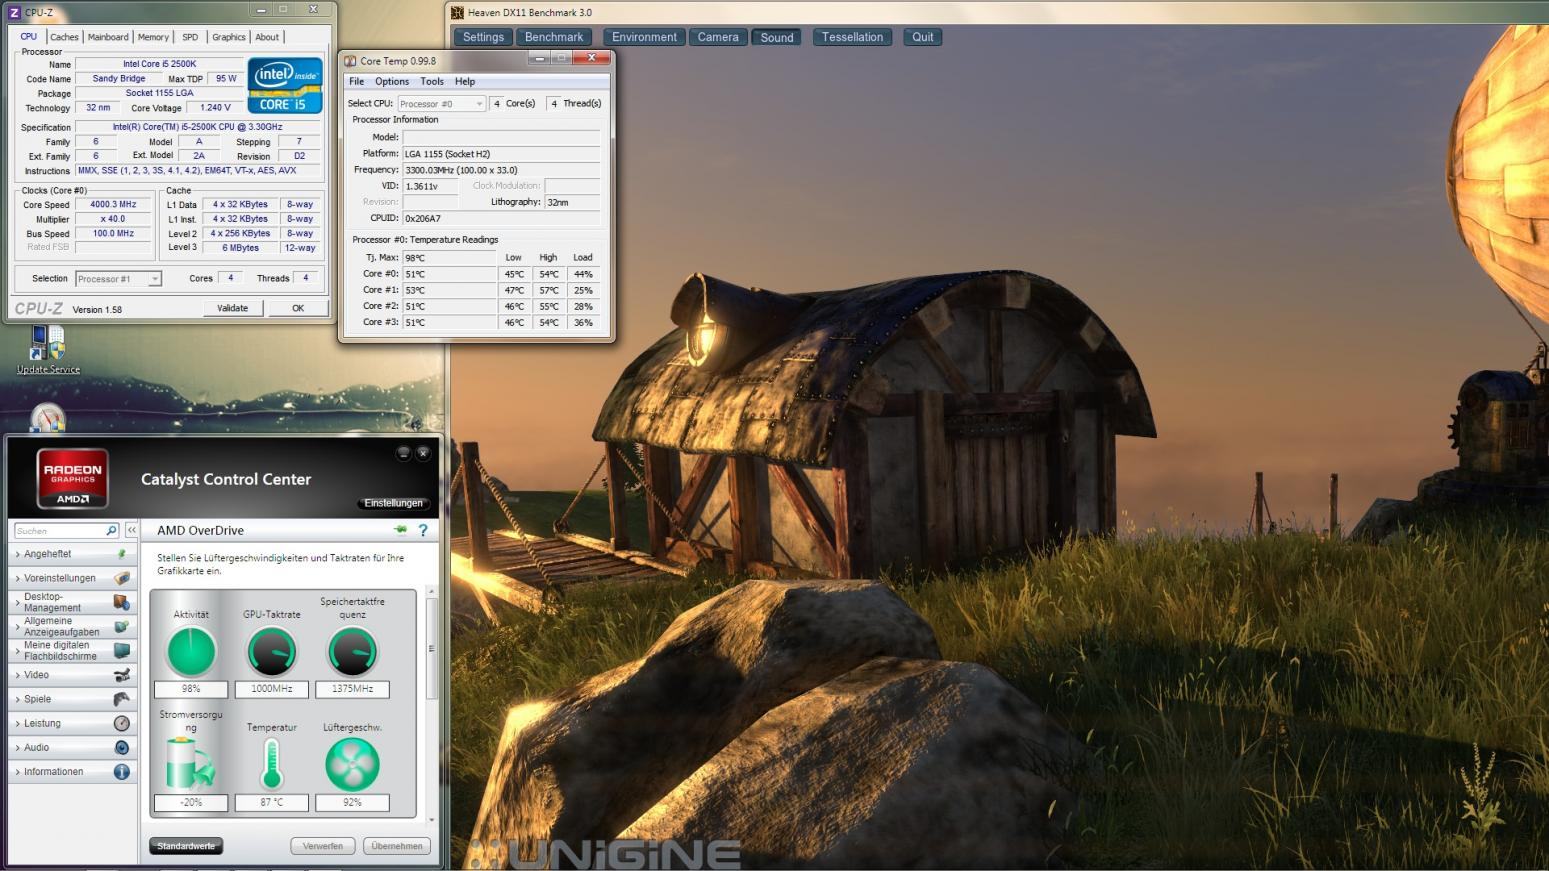Expand Meine digitalen Flachbildschirme section

pos(72,651)
